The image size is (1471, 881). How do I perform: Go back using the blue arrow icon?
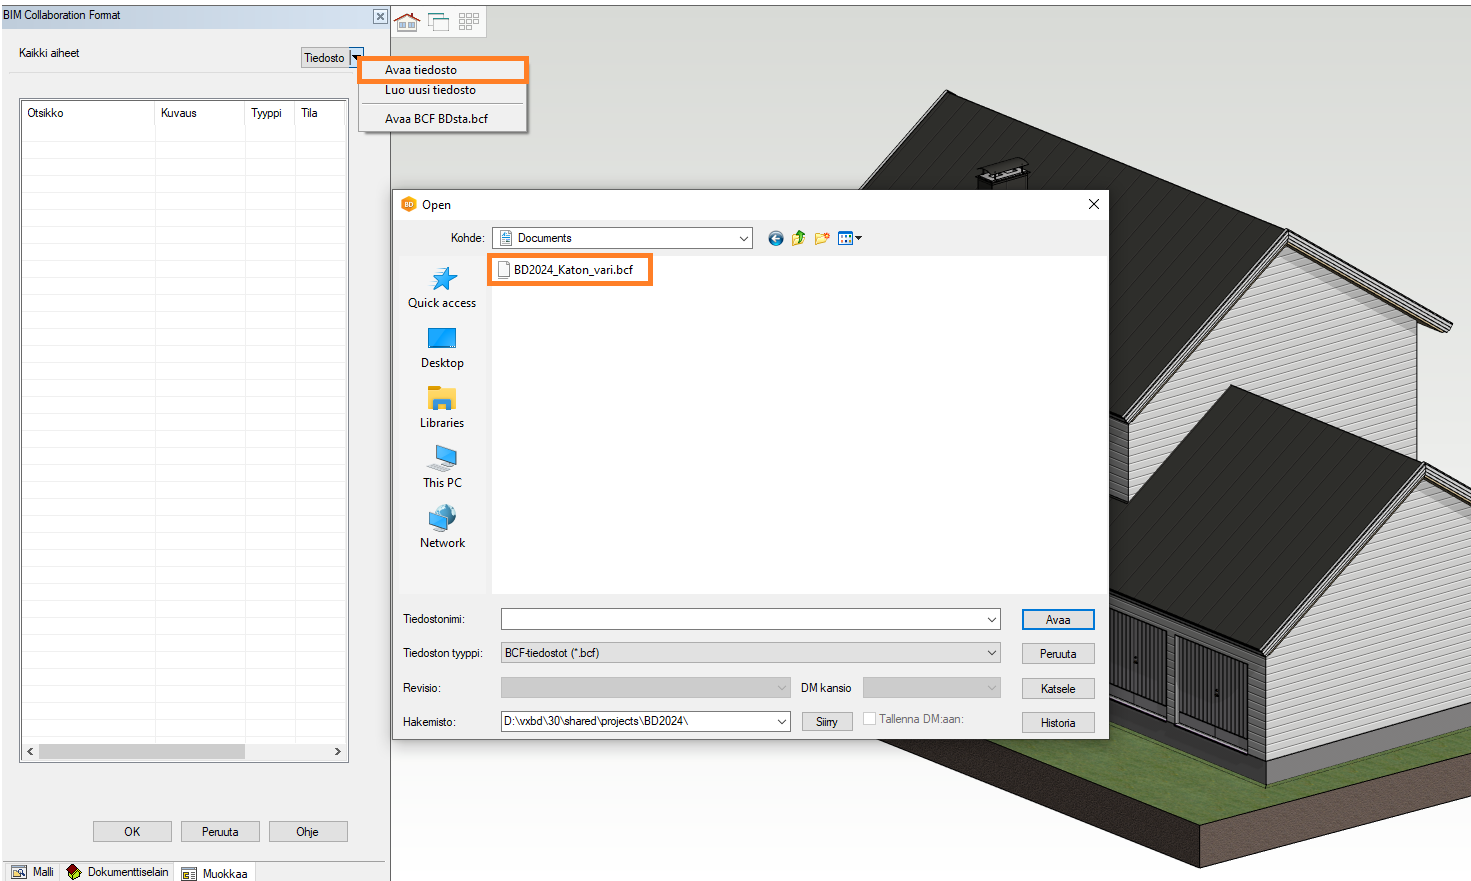(x=775, y=238)
